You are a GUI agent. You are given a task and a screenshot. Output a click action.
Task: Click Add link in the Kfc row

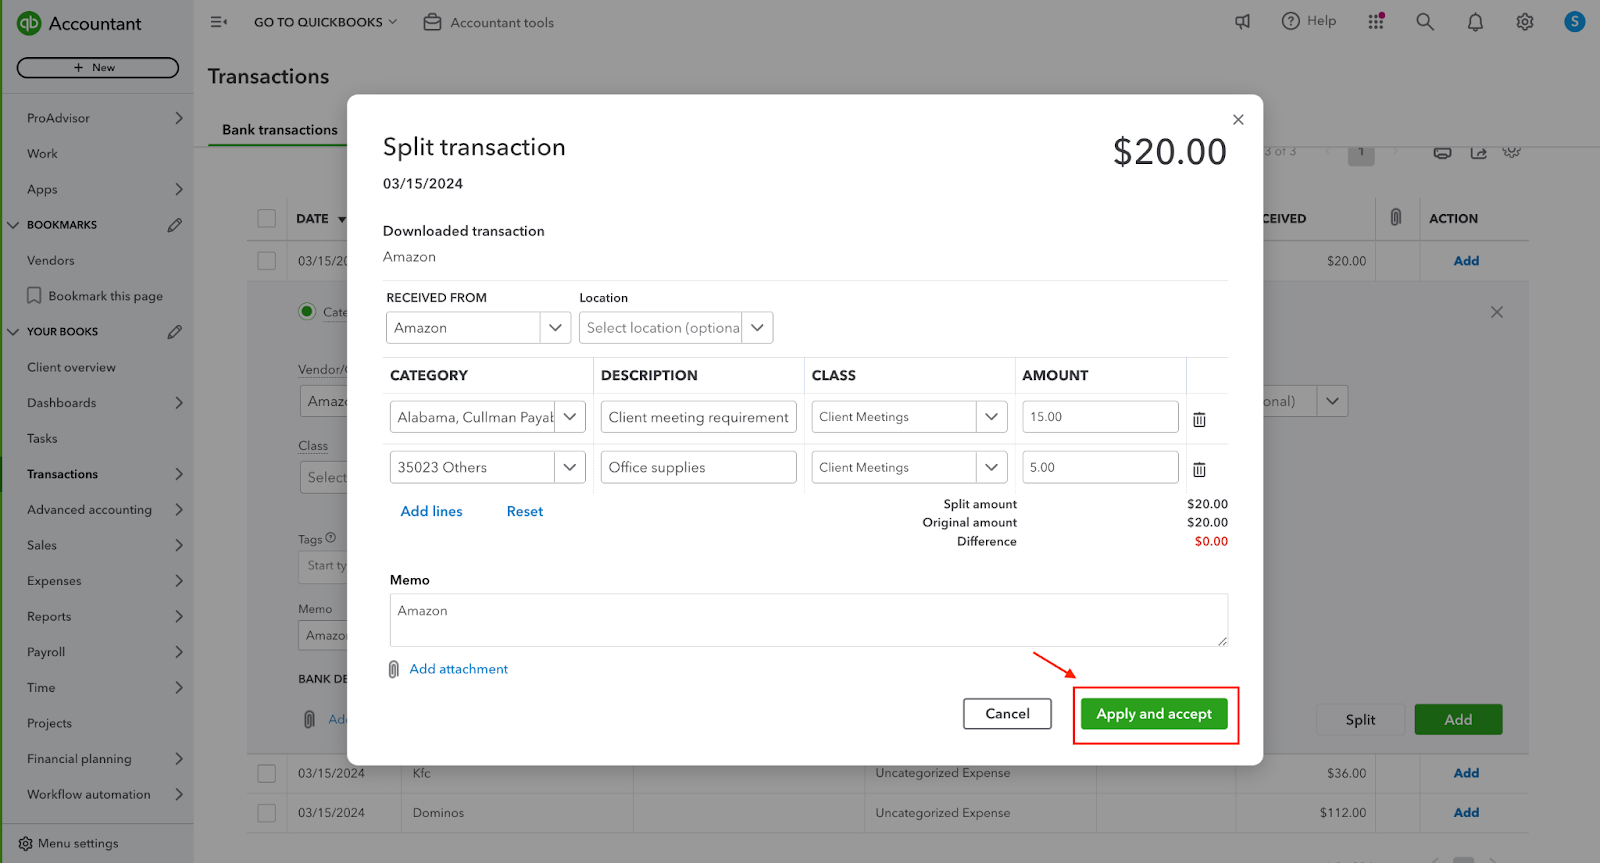[1466, 773]
